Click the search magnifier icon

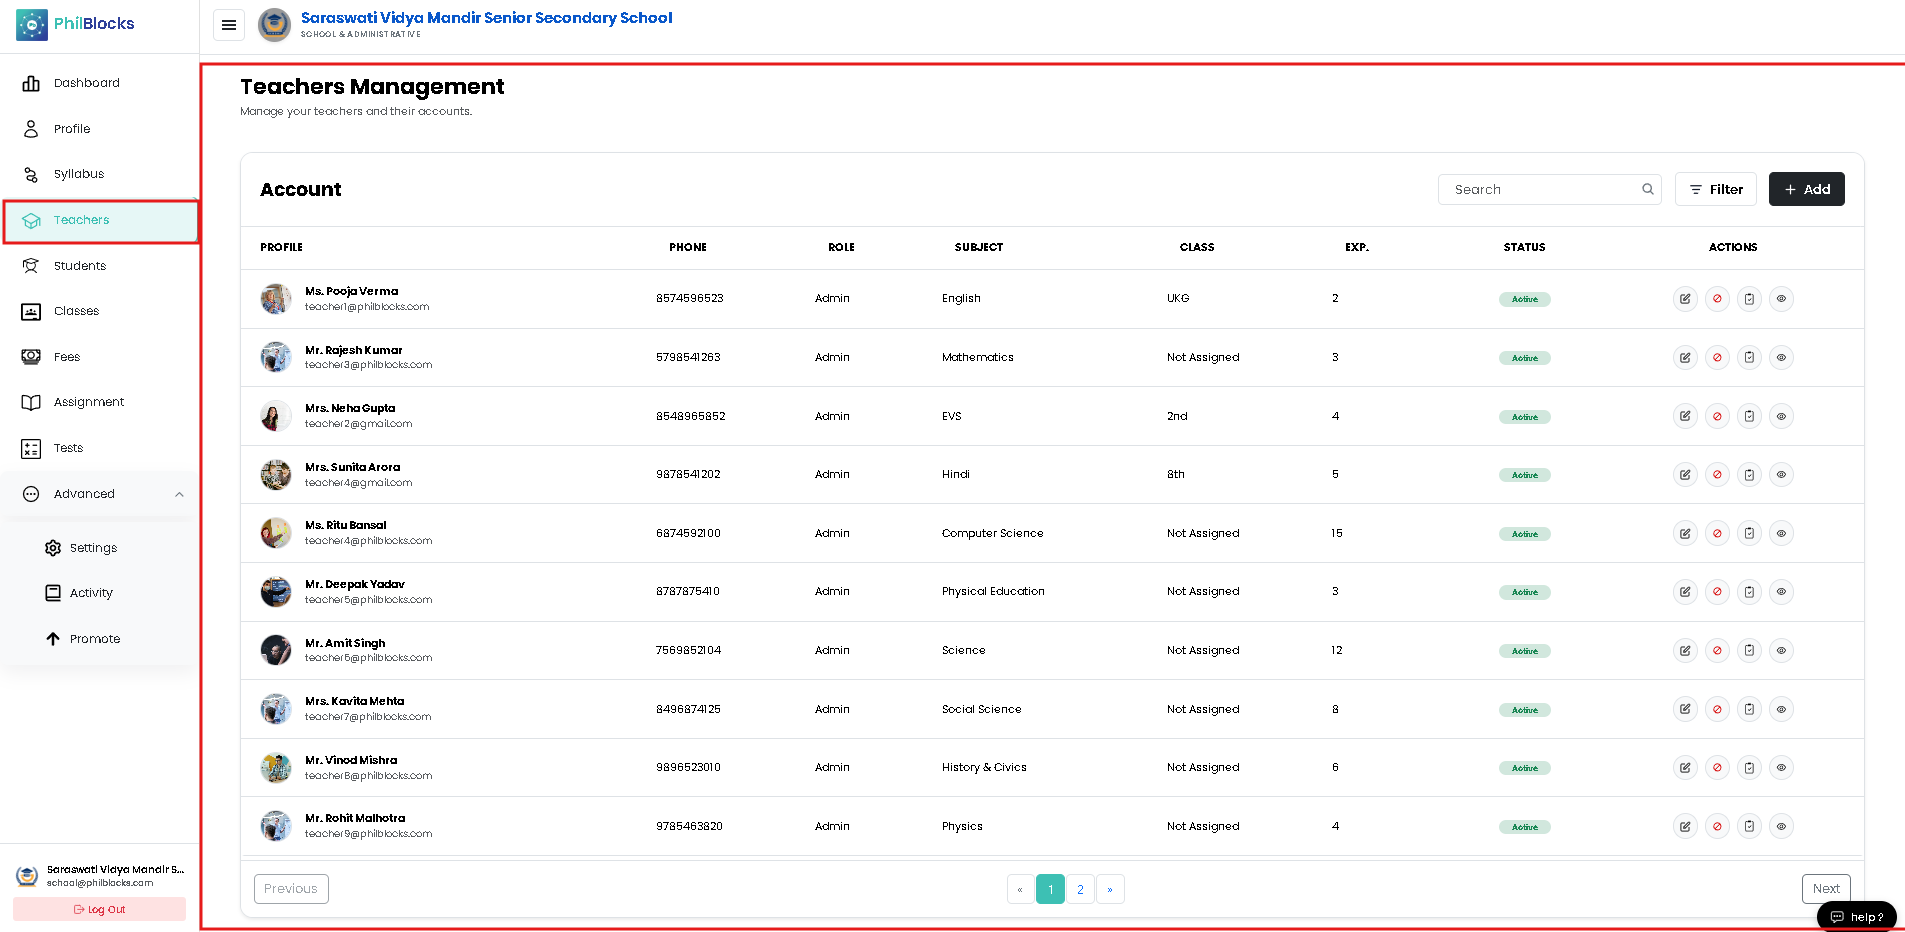tap(1647, 189)
